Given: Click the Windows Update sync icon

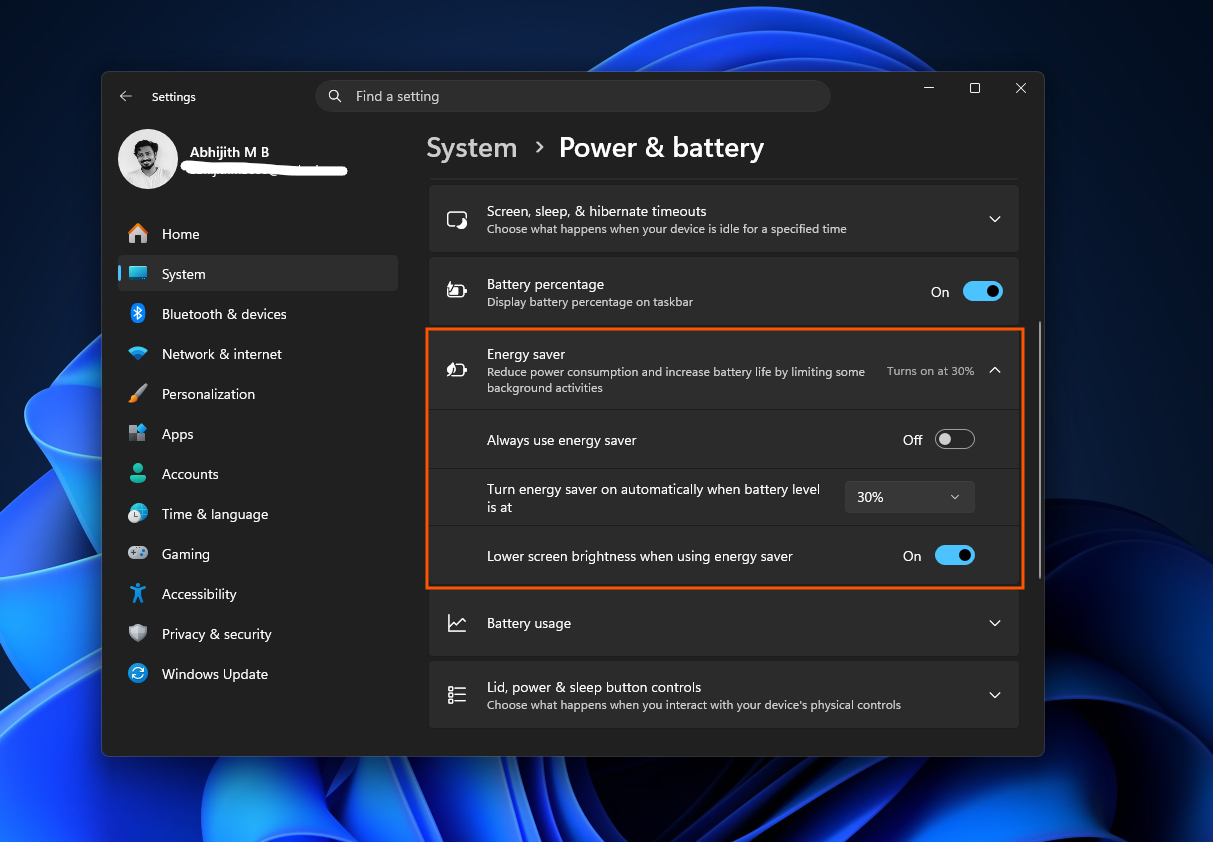Looking at the screenshot, I should [138, 674].
